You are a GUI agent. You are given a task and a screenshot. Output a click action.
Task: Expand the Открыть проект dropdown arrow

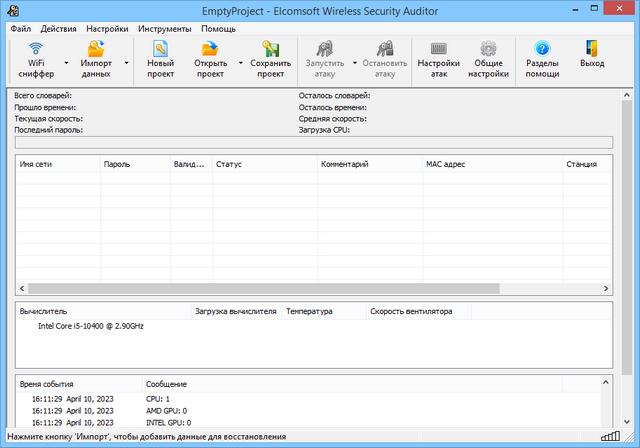(x=240, y=61)
